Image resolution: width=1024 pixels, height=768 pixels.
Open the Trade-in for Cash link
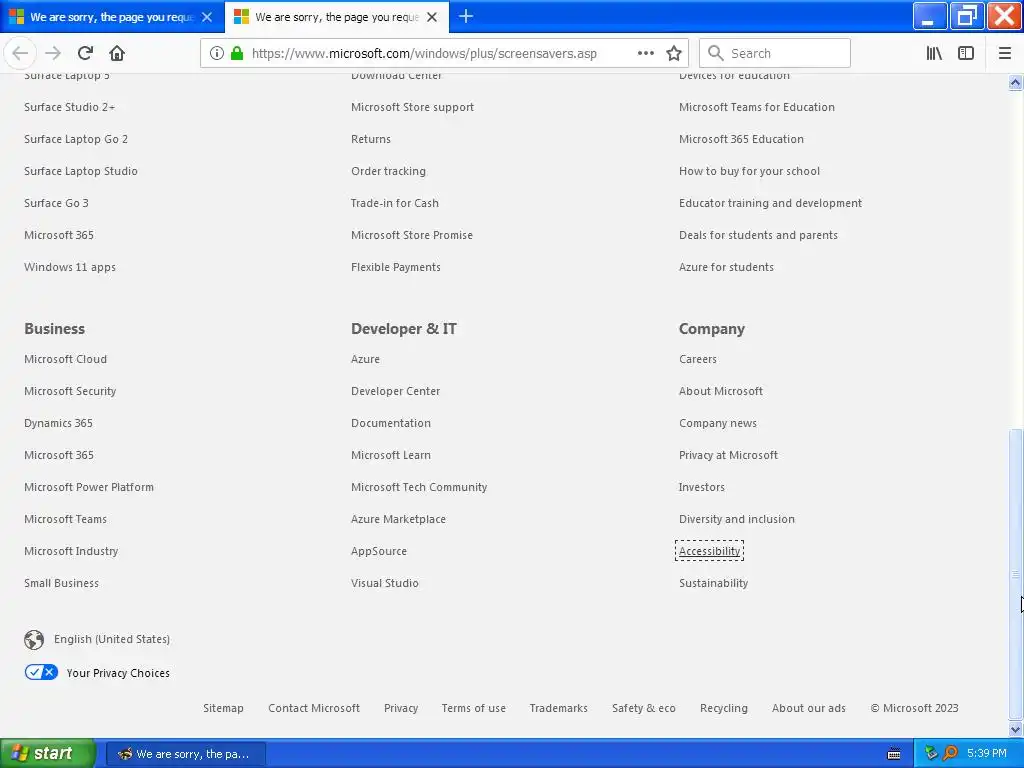pos(394,203)
